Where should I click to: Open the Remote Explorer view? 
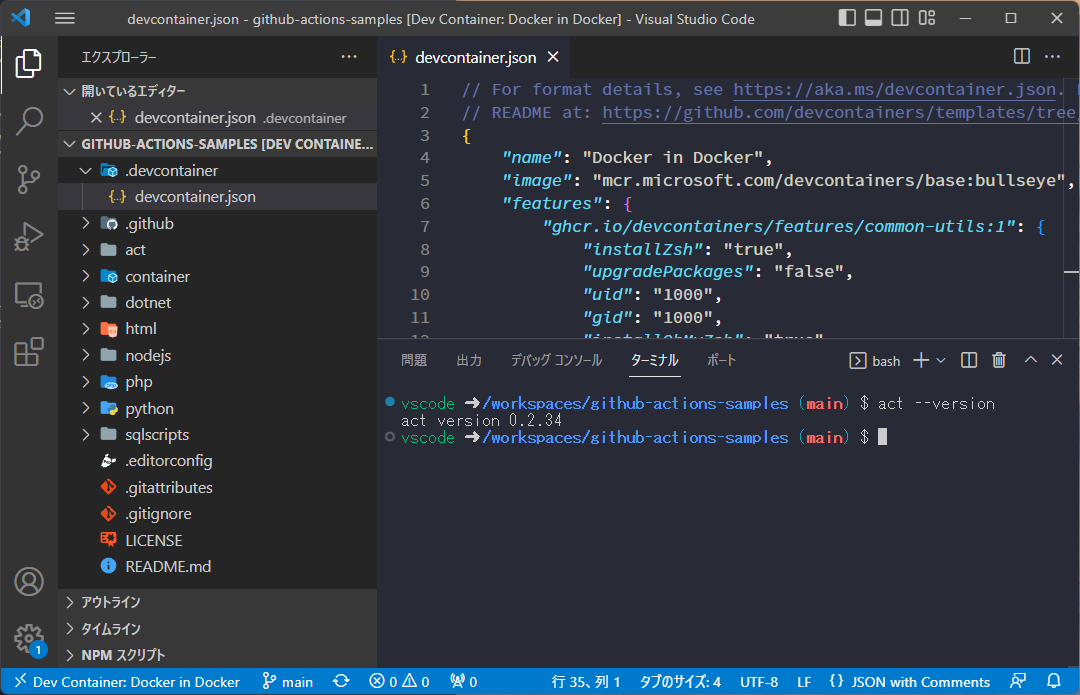[29, 295]
